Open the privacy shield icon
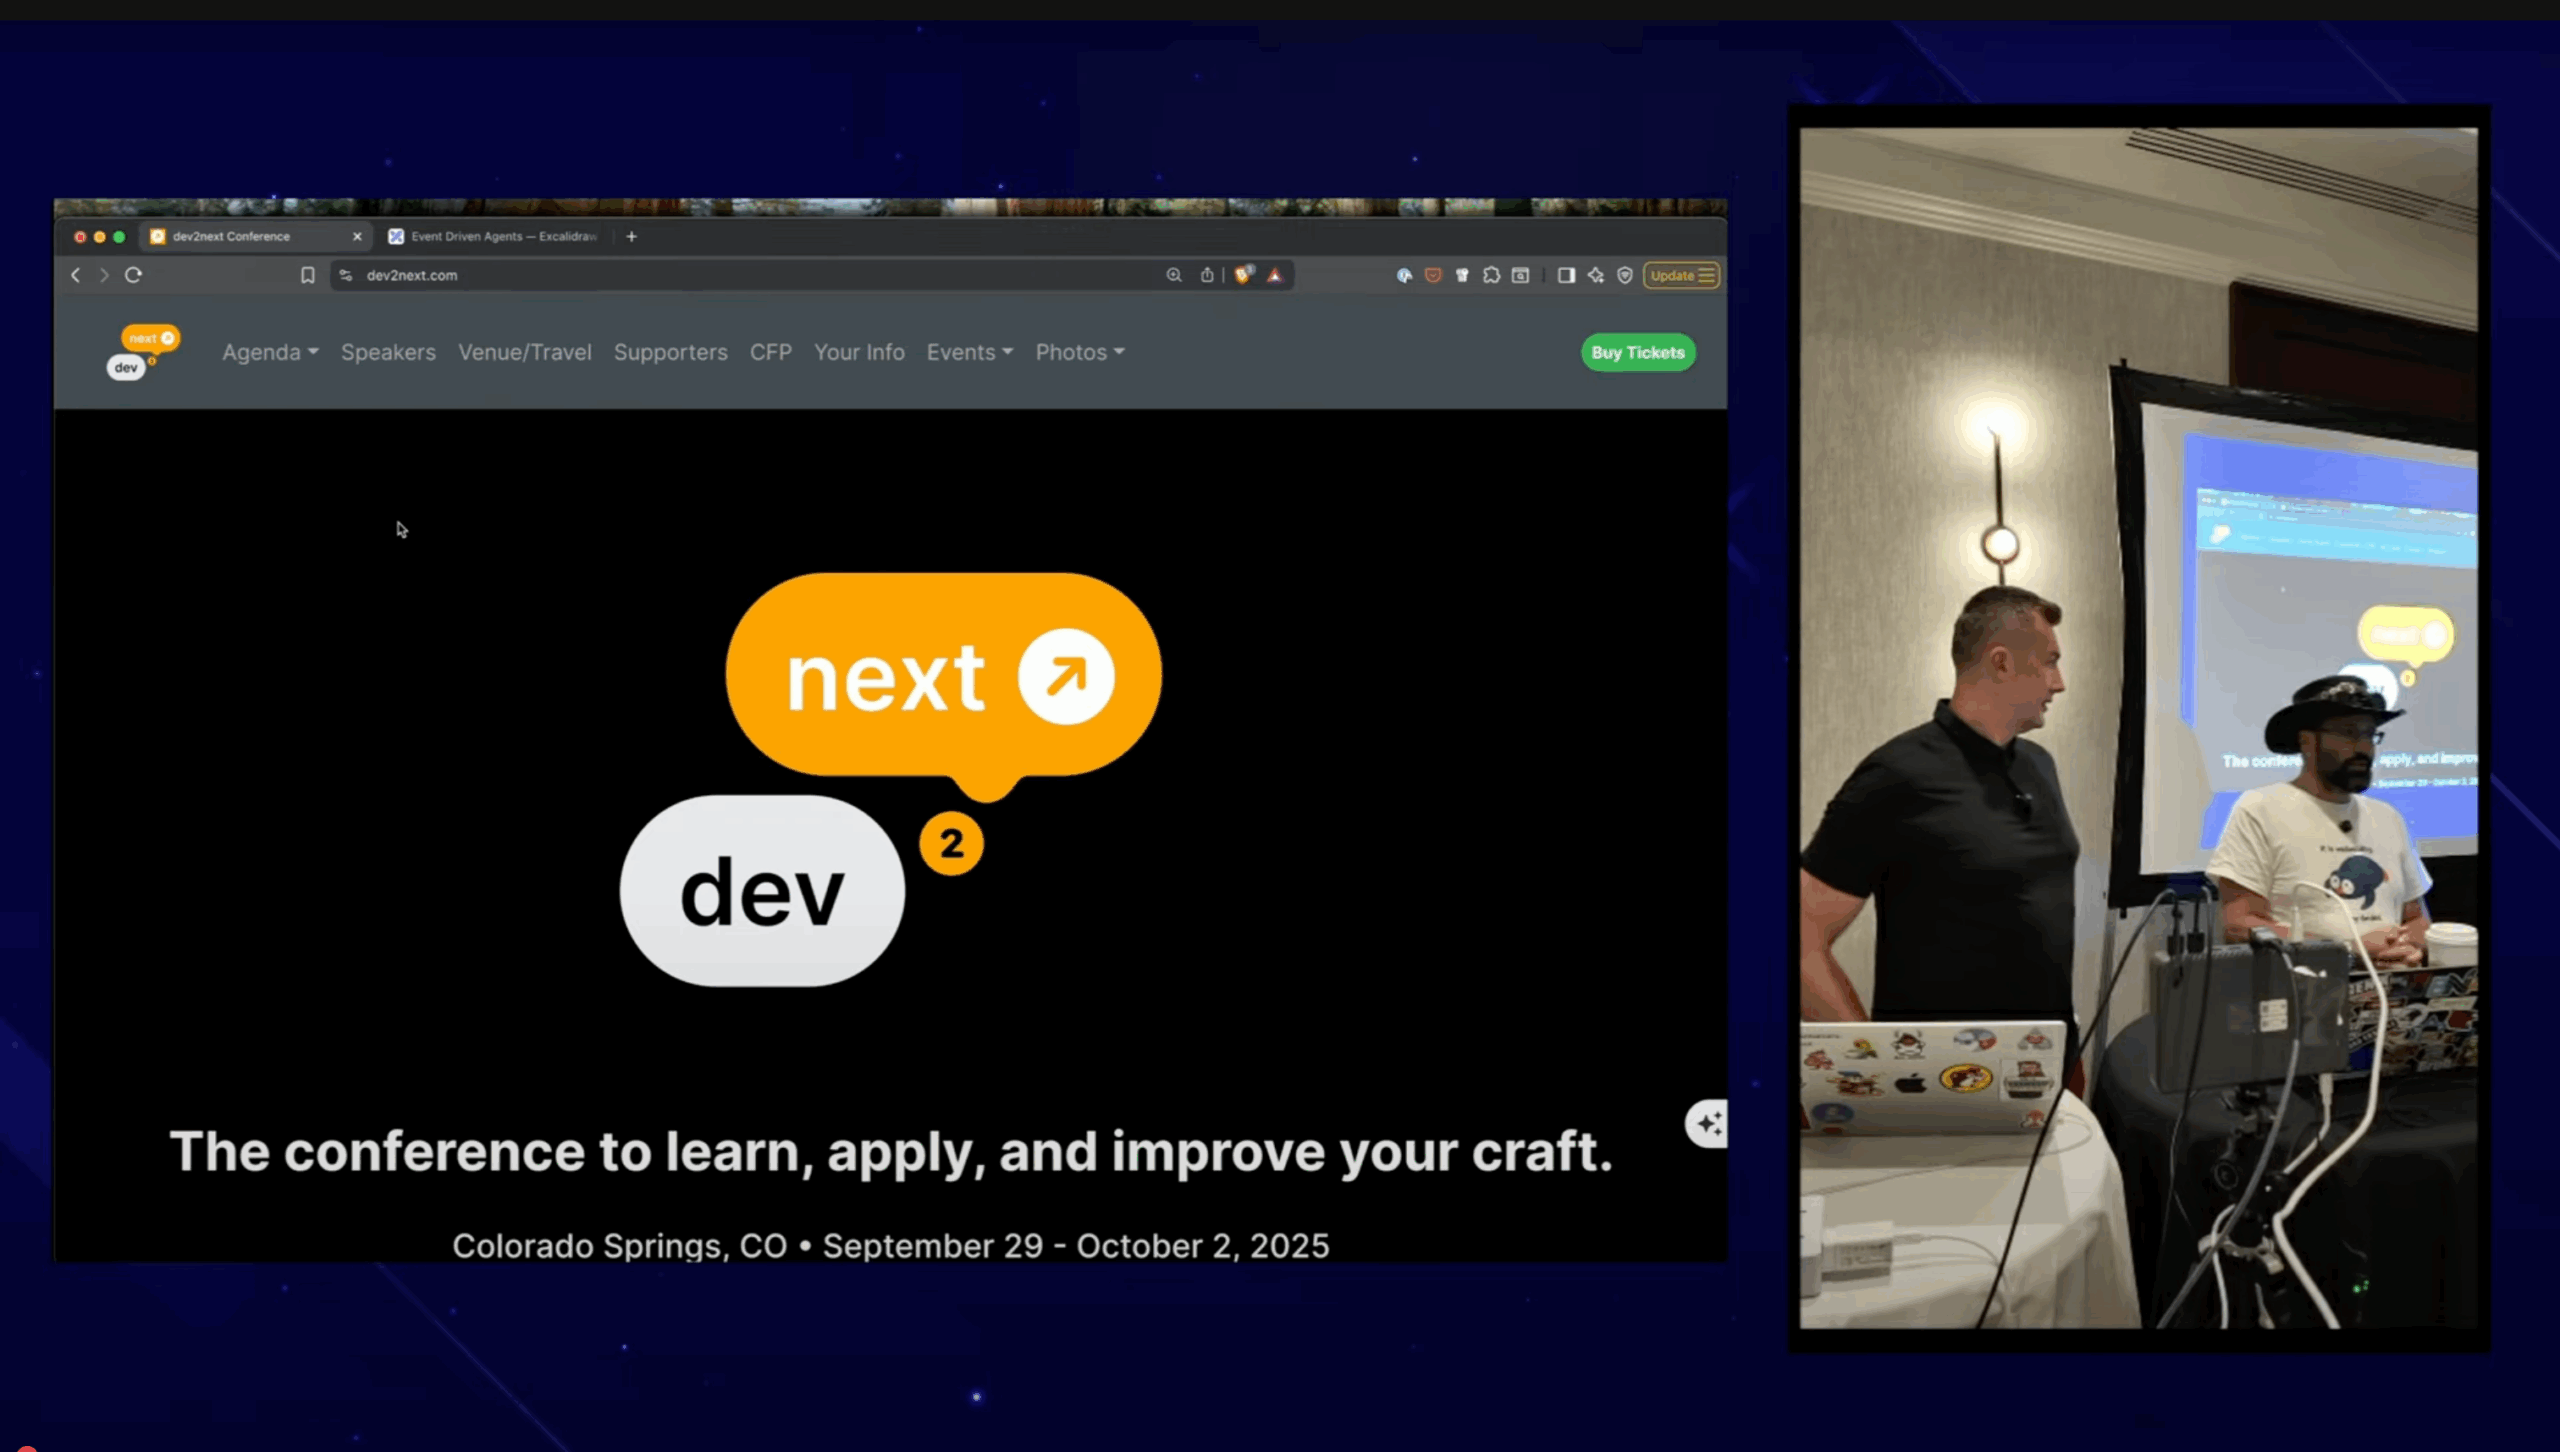This screenshot has width=2560, height=1452. tap(1625, 275)
